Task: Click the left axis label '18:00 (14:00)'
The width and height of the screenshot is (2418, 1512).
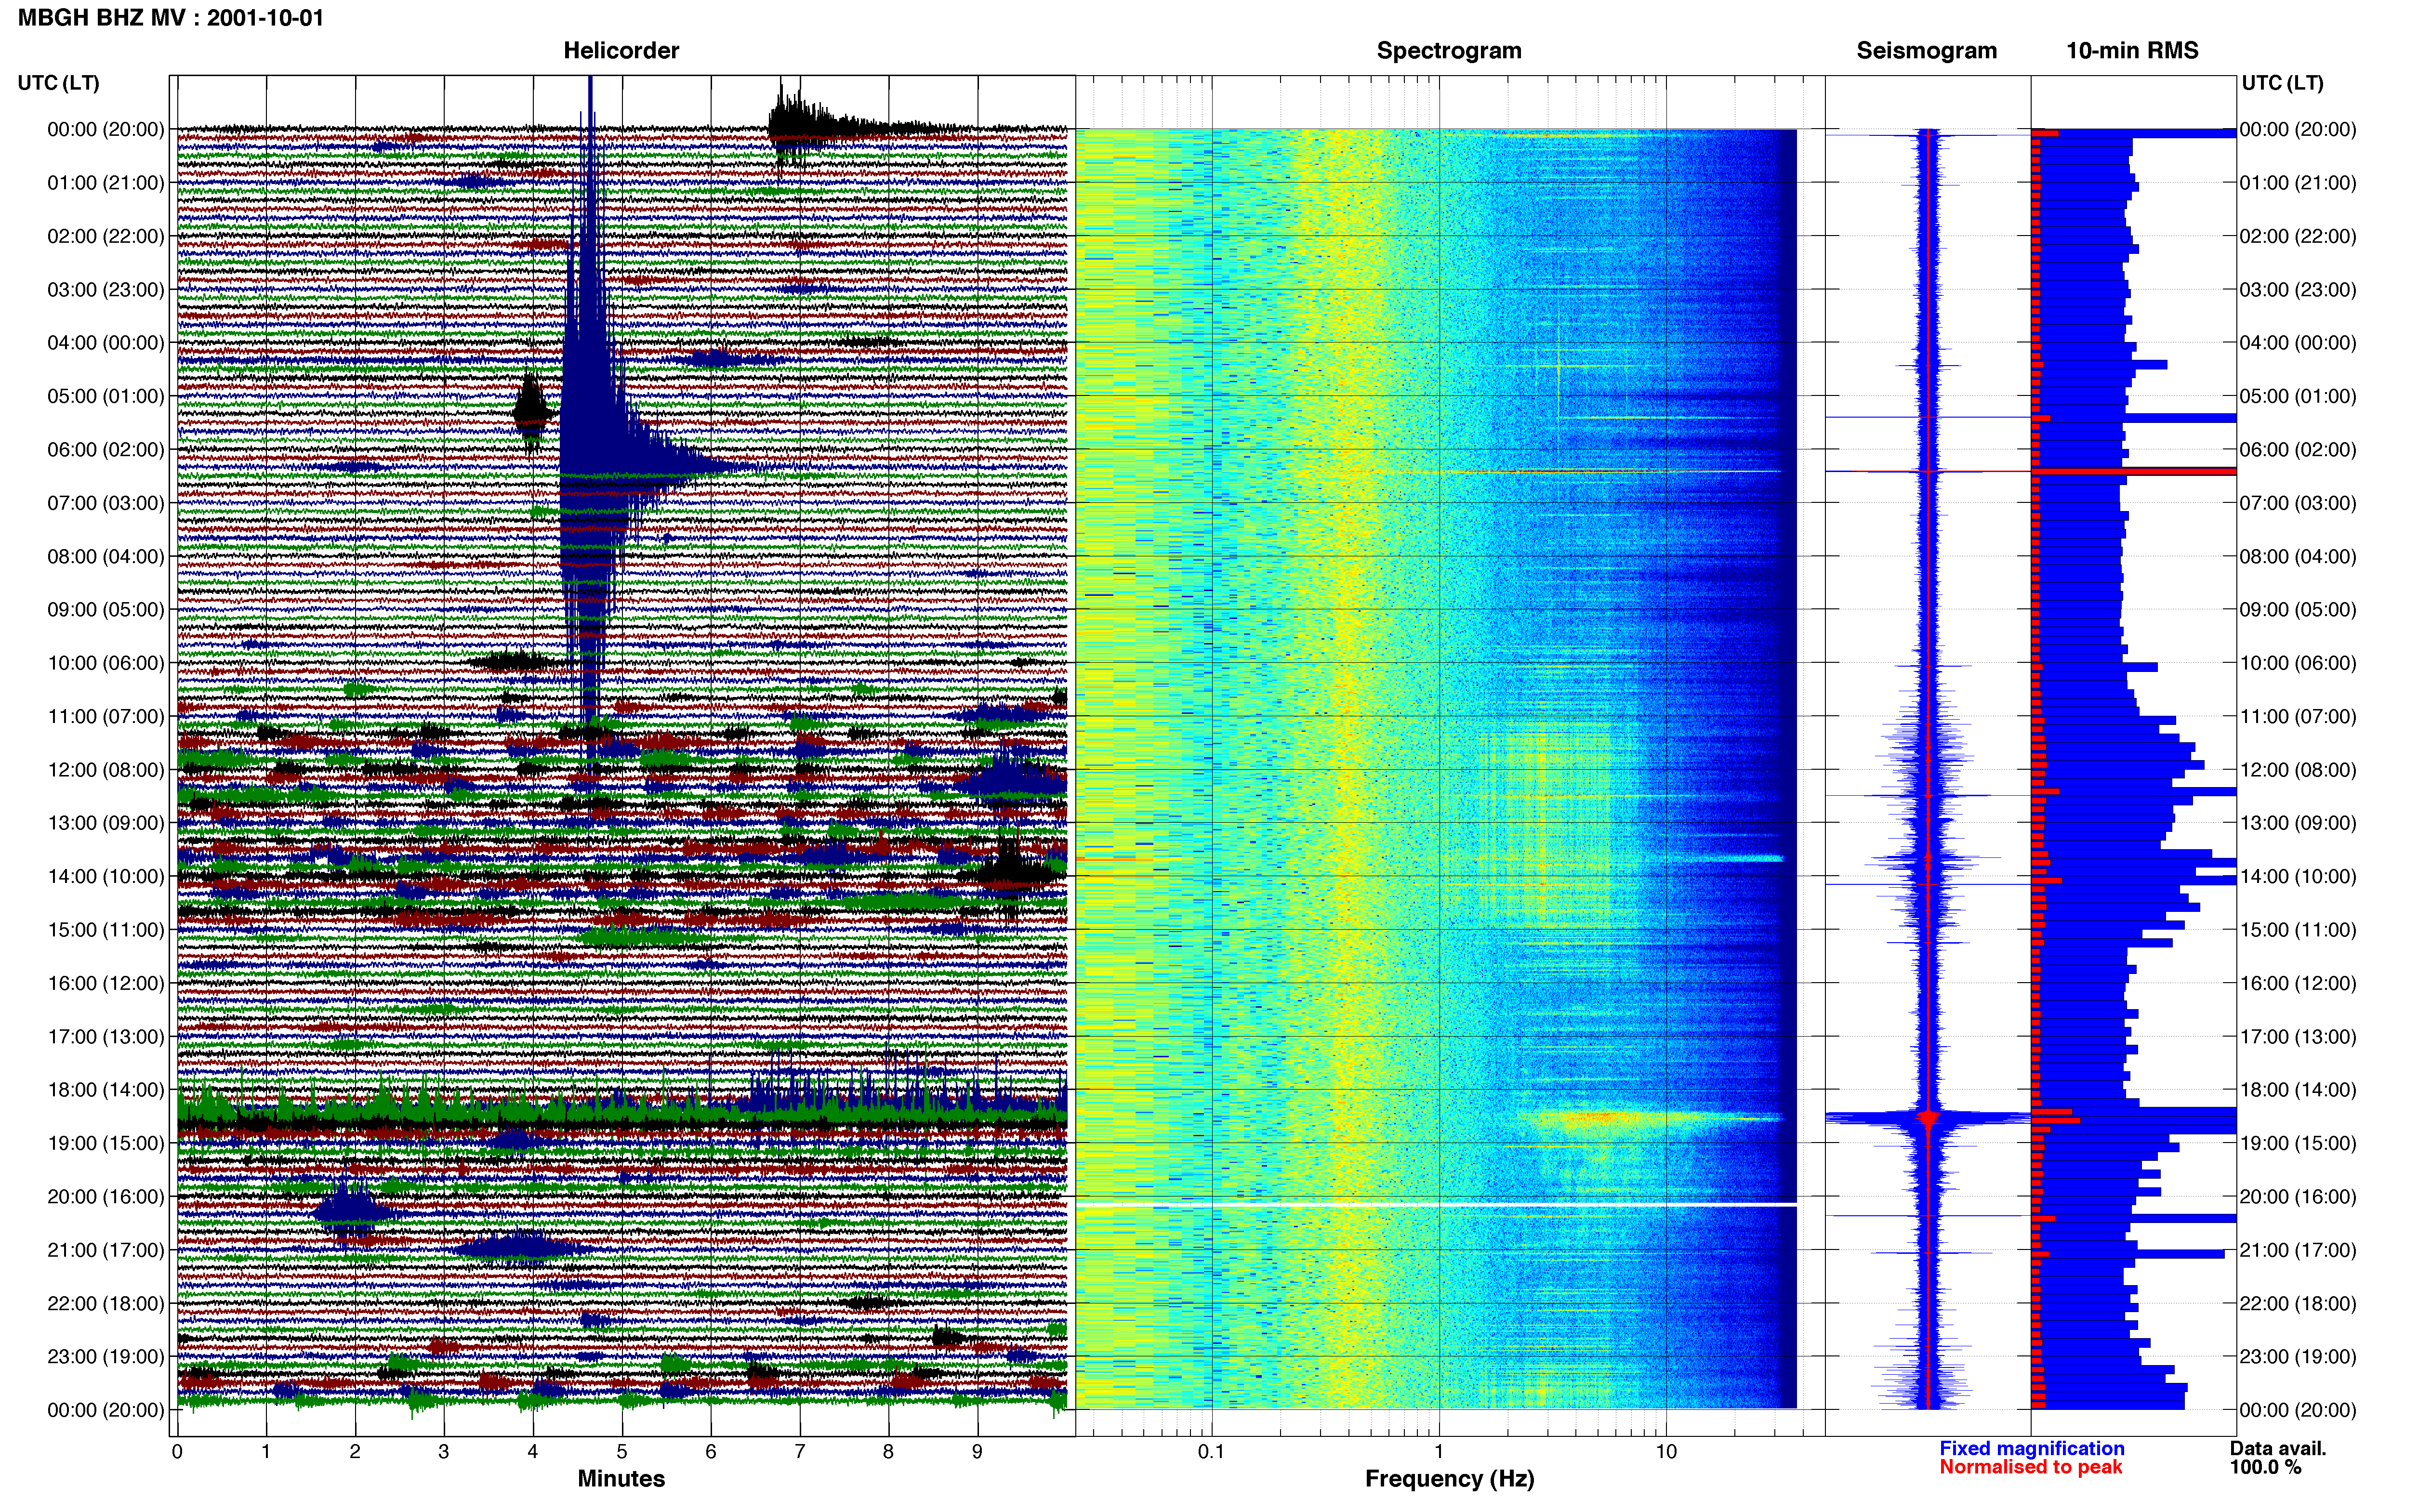Action: 105,1089
